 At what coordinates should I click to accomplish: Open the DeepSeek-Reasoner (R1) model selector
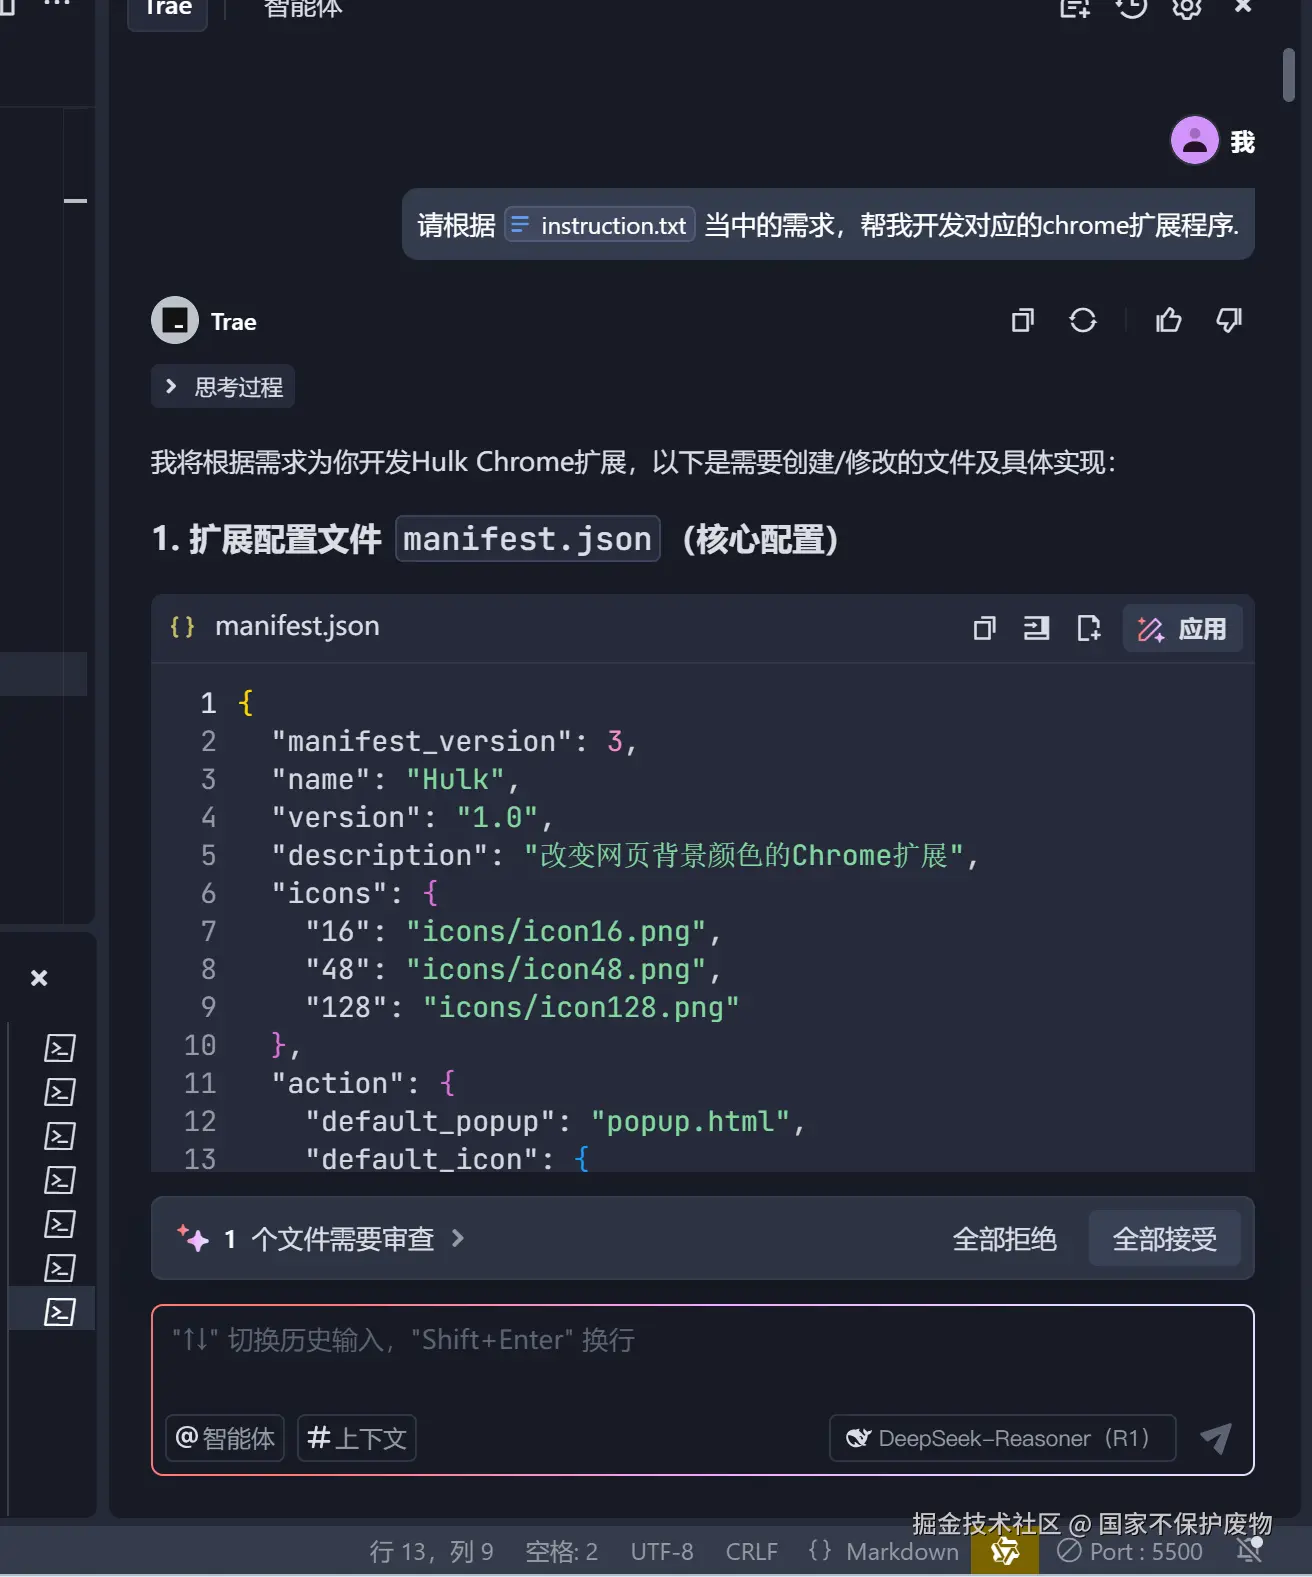[x=1003, y=1438]
